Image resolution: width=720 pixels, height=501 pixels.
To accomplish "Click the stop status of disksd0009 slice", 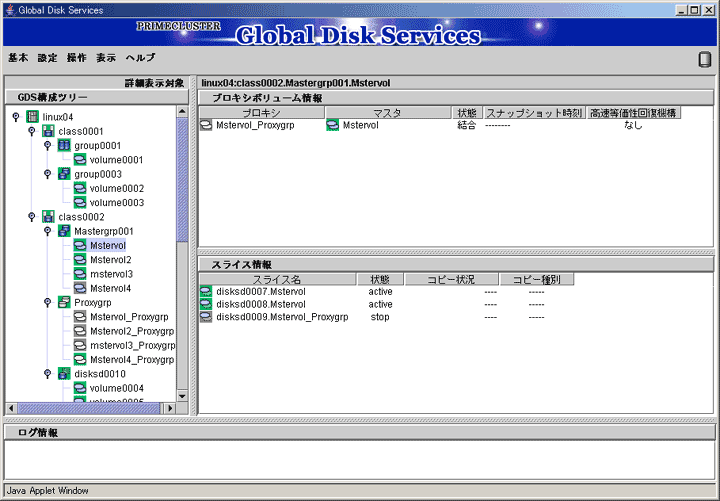I will [x=380, y=317].
